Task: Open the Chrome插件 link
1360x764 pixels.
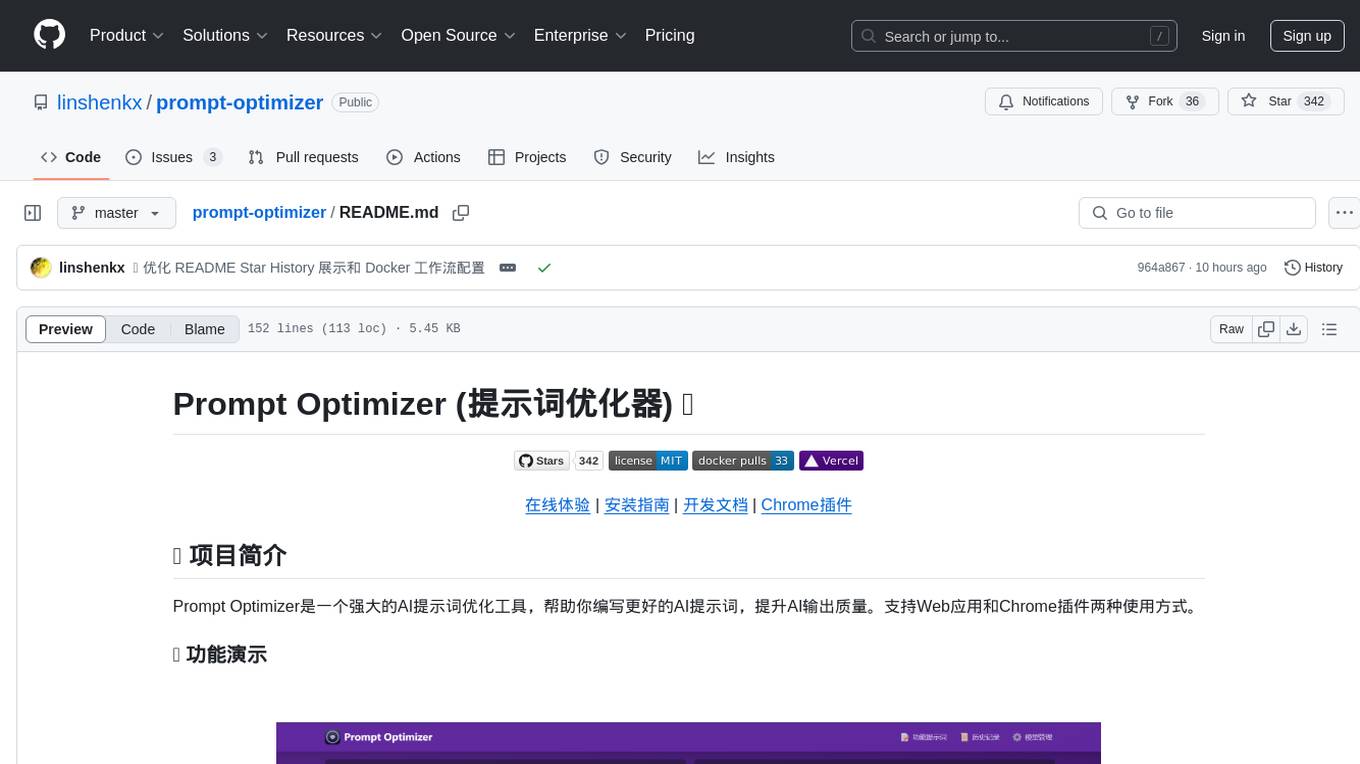Action: coord(806,505)
